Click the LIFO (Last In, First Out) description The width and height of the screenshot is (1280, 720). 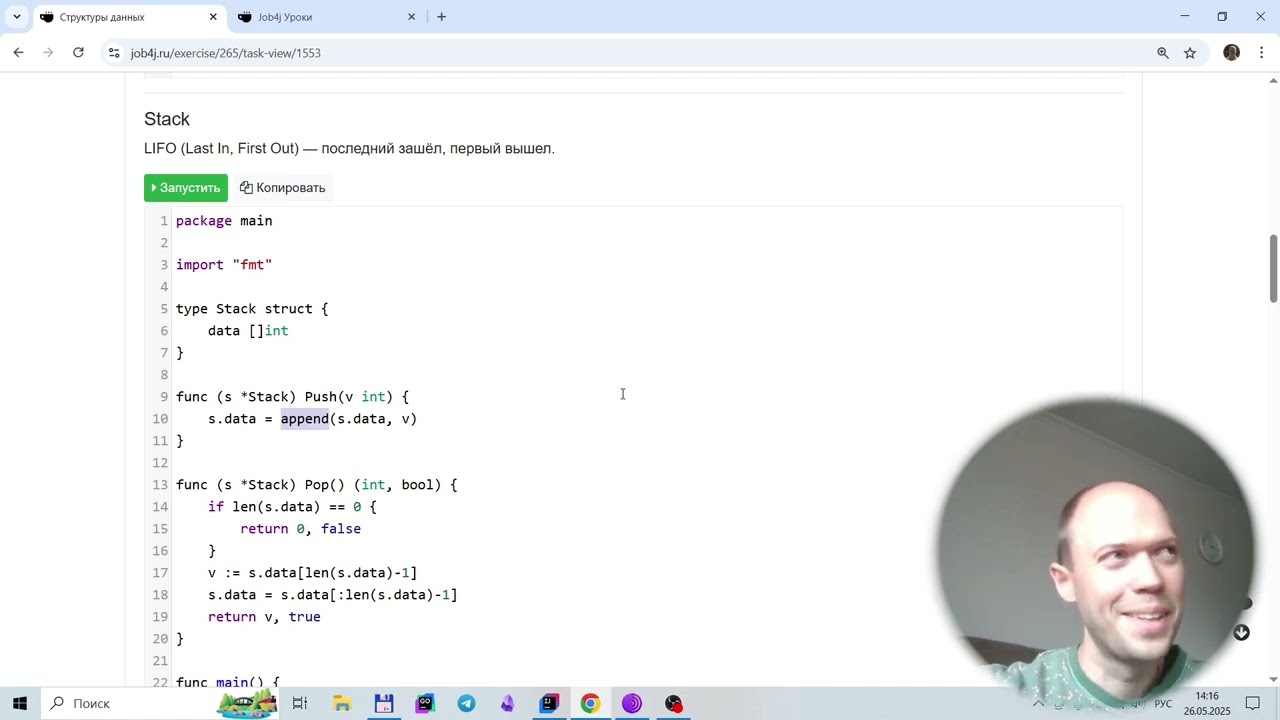pyautogui.click(x=349, y=149)
